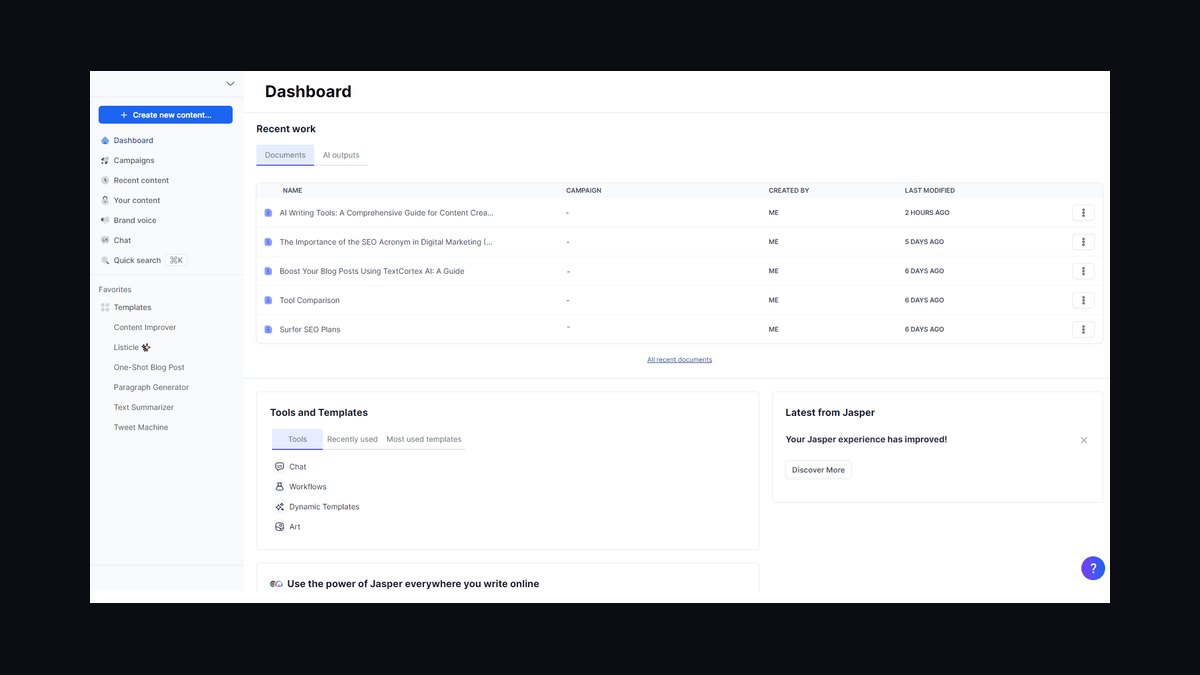Click Create new content button

(x=166, y=115)
